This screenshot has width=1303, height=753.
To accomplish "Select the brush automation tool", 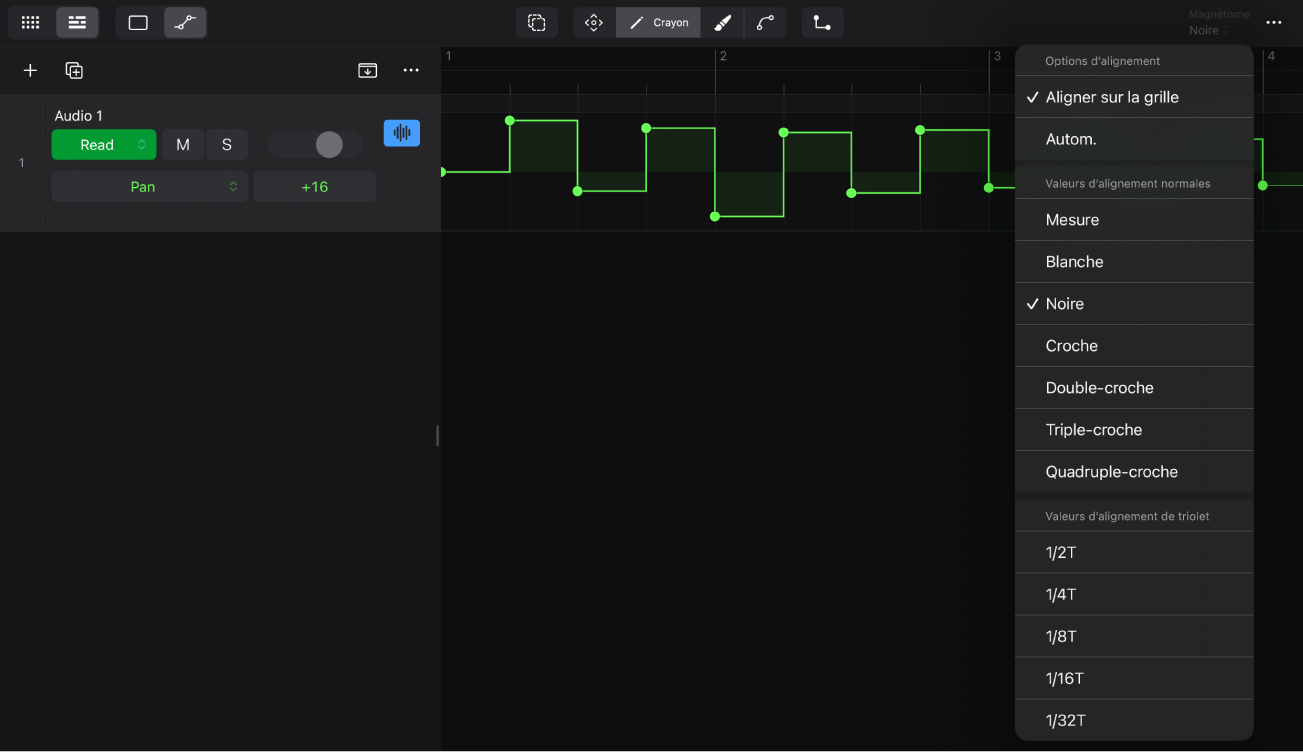I will coord(722,22).
